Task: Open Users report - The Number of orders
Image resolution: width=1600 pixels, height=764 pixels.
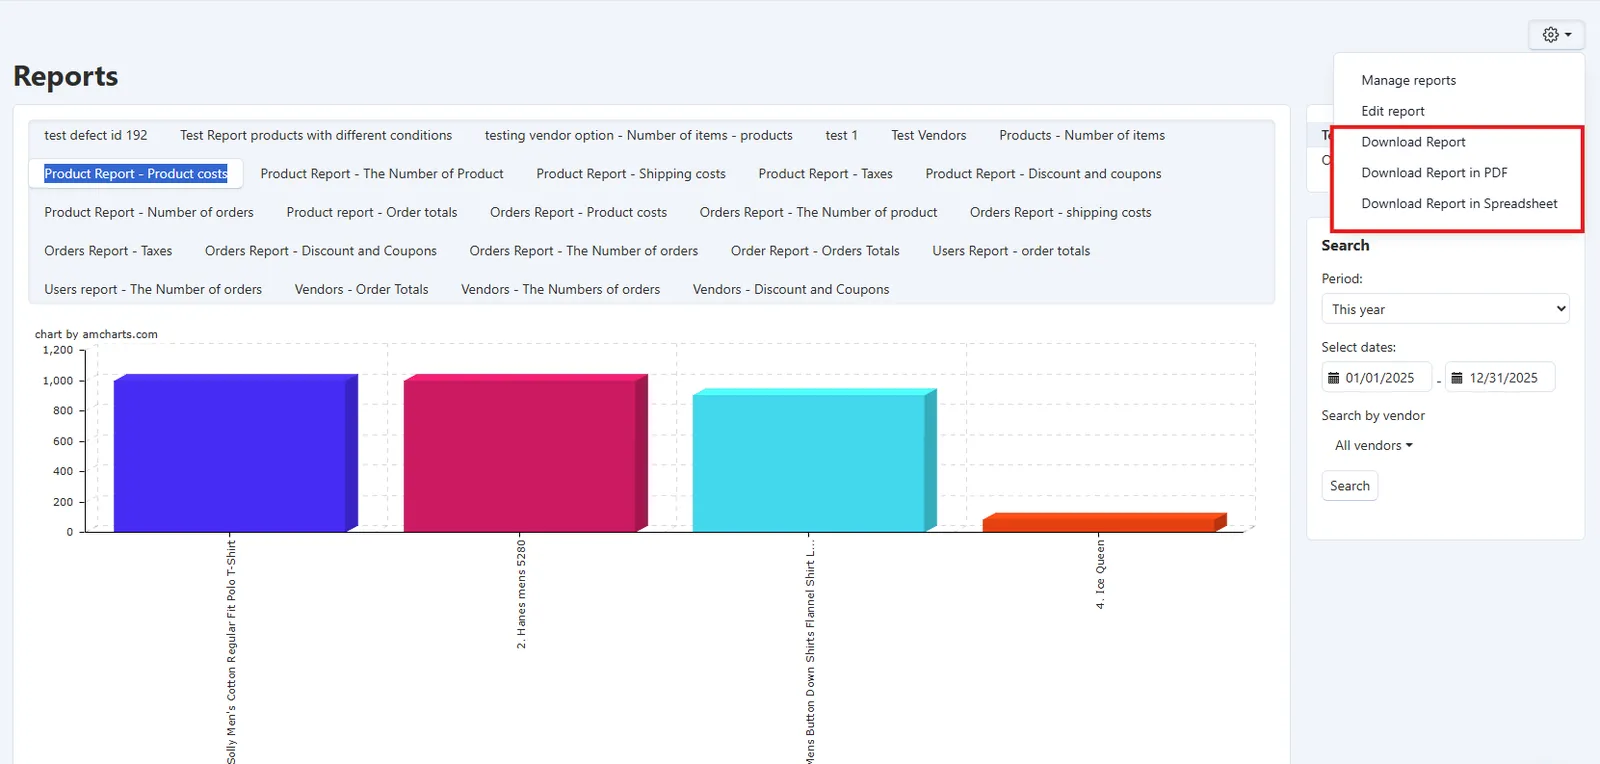Action: [x=153, y=289]
